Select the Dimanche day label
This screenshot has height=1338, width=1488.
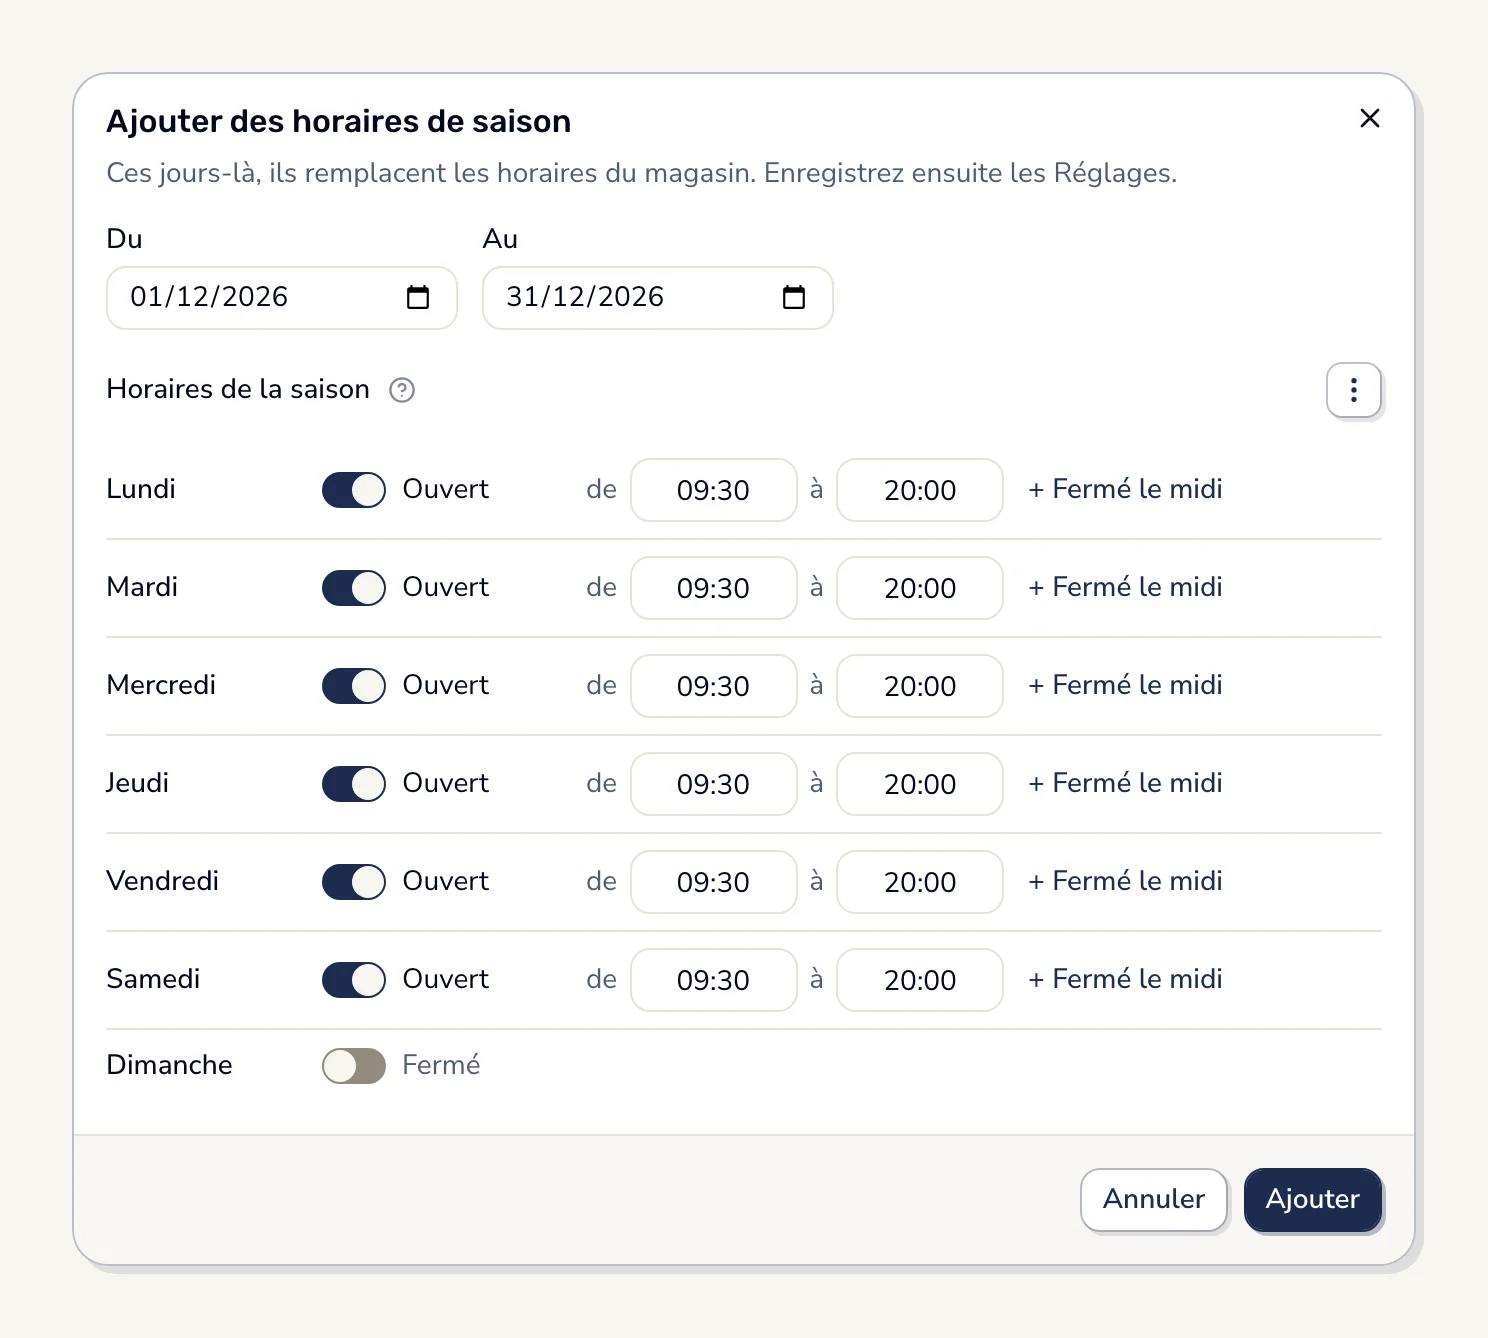(x=169, y=1065)
